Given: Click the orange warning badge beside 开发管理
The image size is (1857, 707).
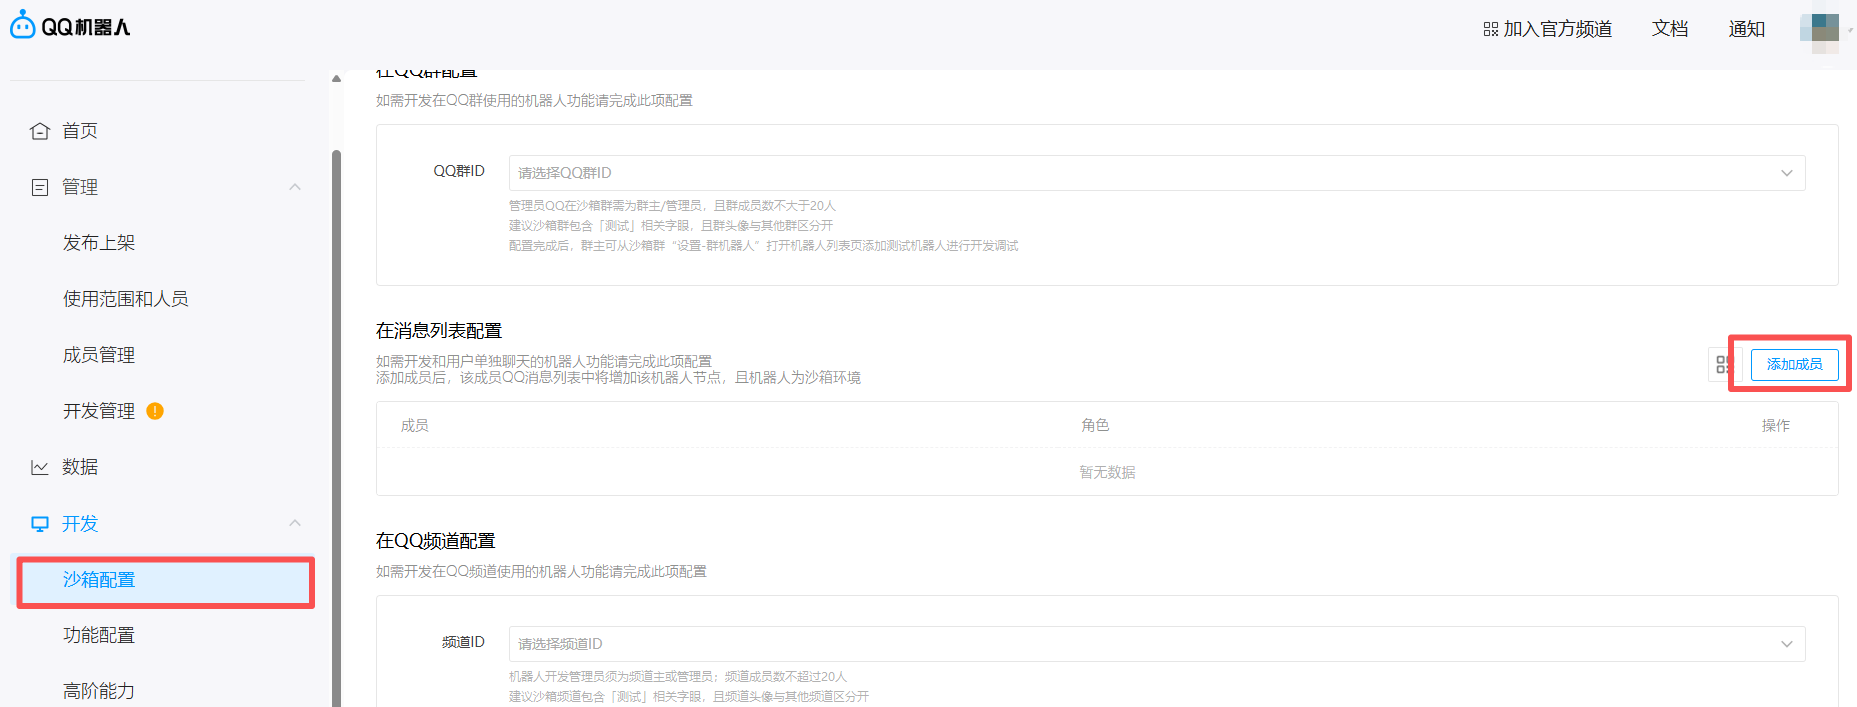Looking at the screenshot, I should [155, 411].
